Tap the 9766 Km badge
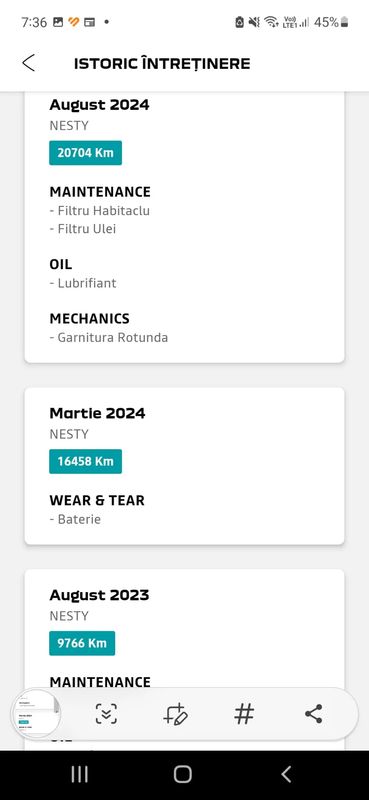This screenshot has height=800, width=369. pos(82,643)
